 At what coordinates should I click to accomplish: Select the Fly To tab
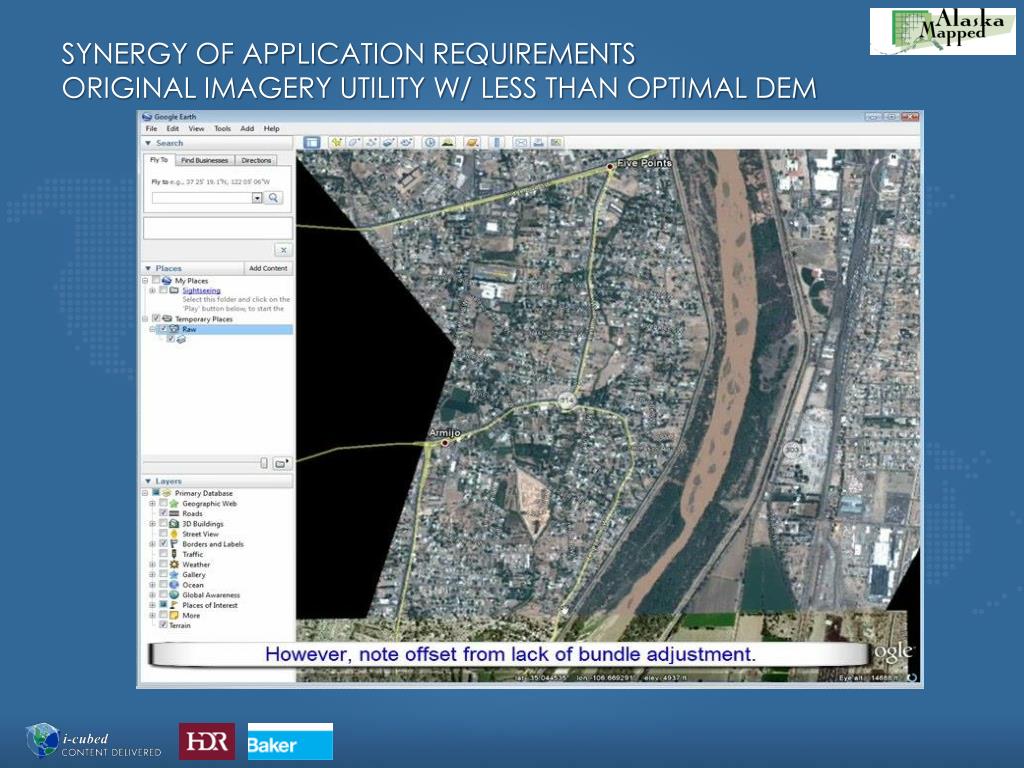pos(159,160)
